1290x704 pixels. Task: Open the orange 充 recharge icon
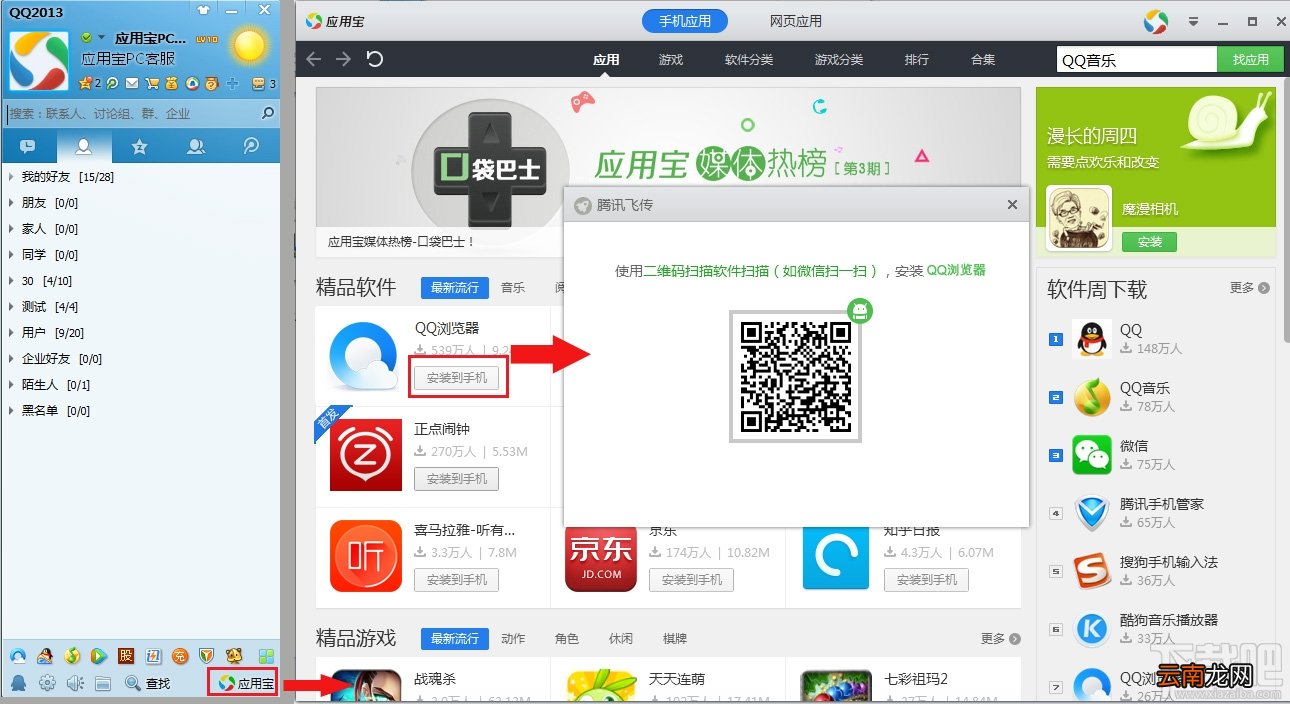tap(180, 656)
